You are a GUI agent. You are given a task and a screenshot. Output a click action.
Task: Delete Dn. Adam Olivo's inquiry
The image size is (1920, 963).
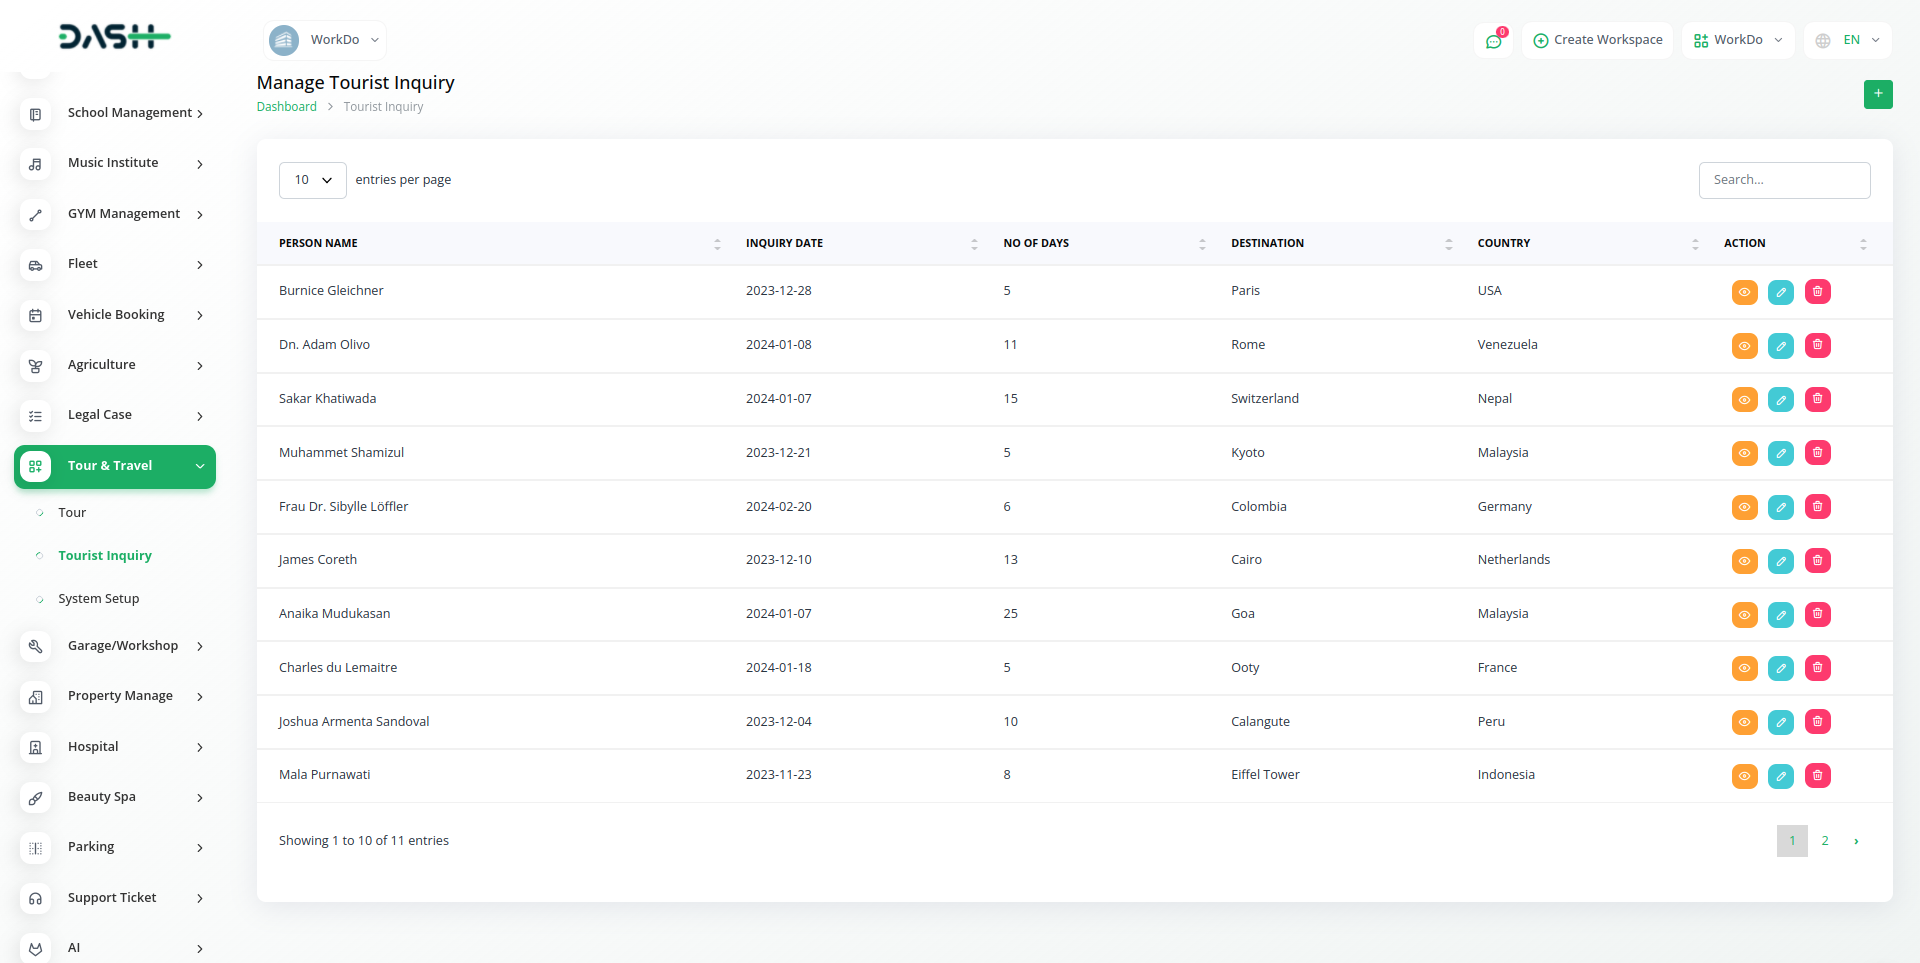pyautogui.click(x=1817, y=346)
